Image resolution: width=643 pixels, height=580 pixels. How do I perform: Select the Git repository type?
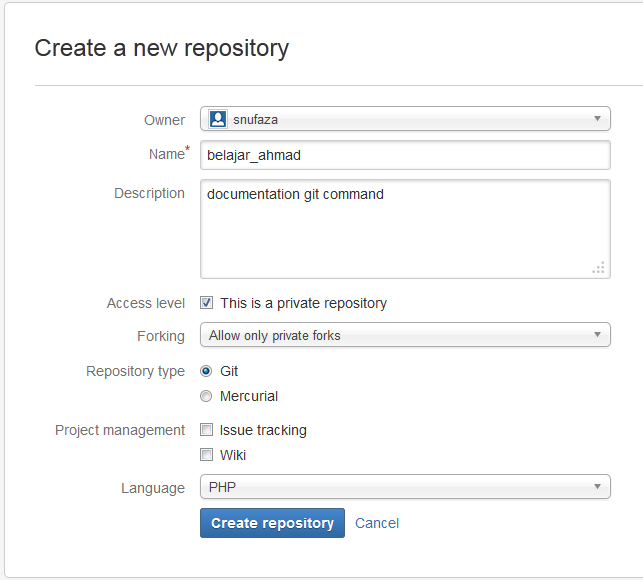click(206, 371)
